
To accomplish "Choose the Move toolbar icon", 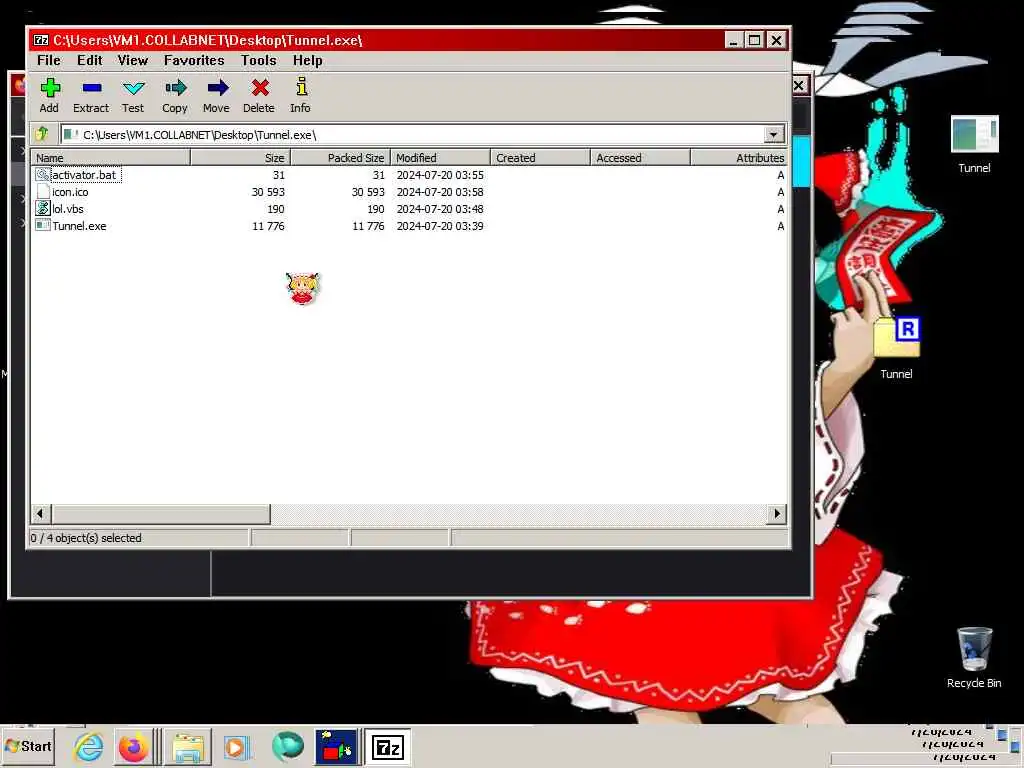I will click(x=217, y=88).
